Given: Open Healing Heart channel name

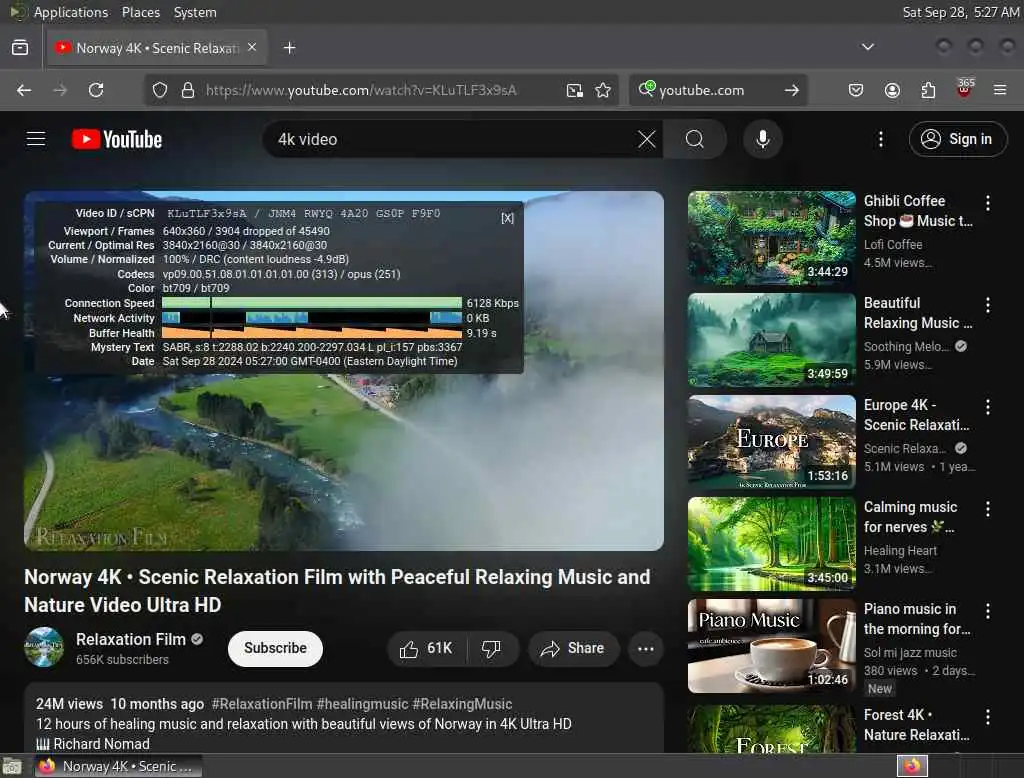Looking at the screenshot, I should (900, 551).
